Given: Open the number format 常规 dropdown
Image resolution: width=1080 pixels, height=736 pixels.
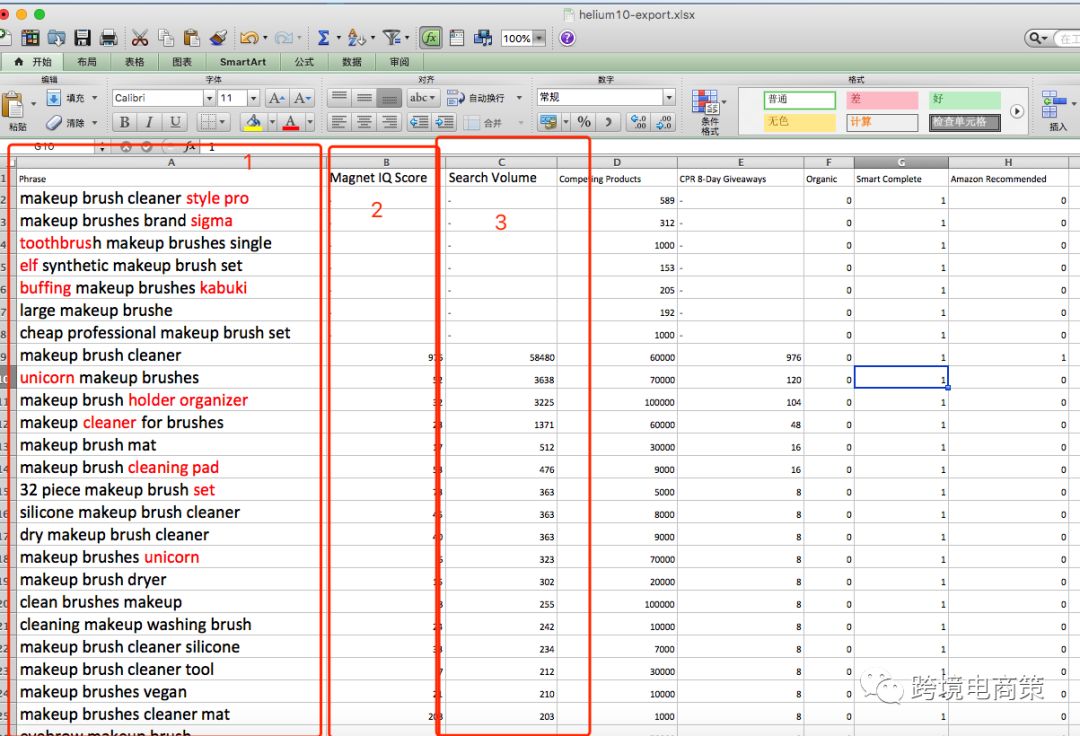Looking at the screenshot, I should (x=669, y=98).
